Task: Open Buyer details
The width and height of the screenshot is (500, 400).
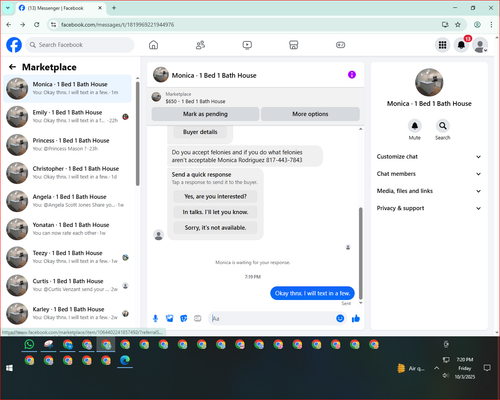Action: (x=200, y=132)
